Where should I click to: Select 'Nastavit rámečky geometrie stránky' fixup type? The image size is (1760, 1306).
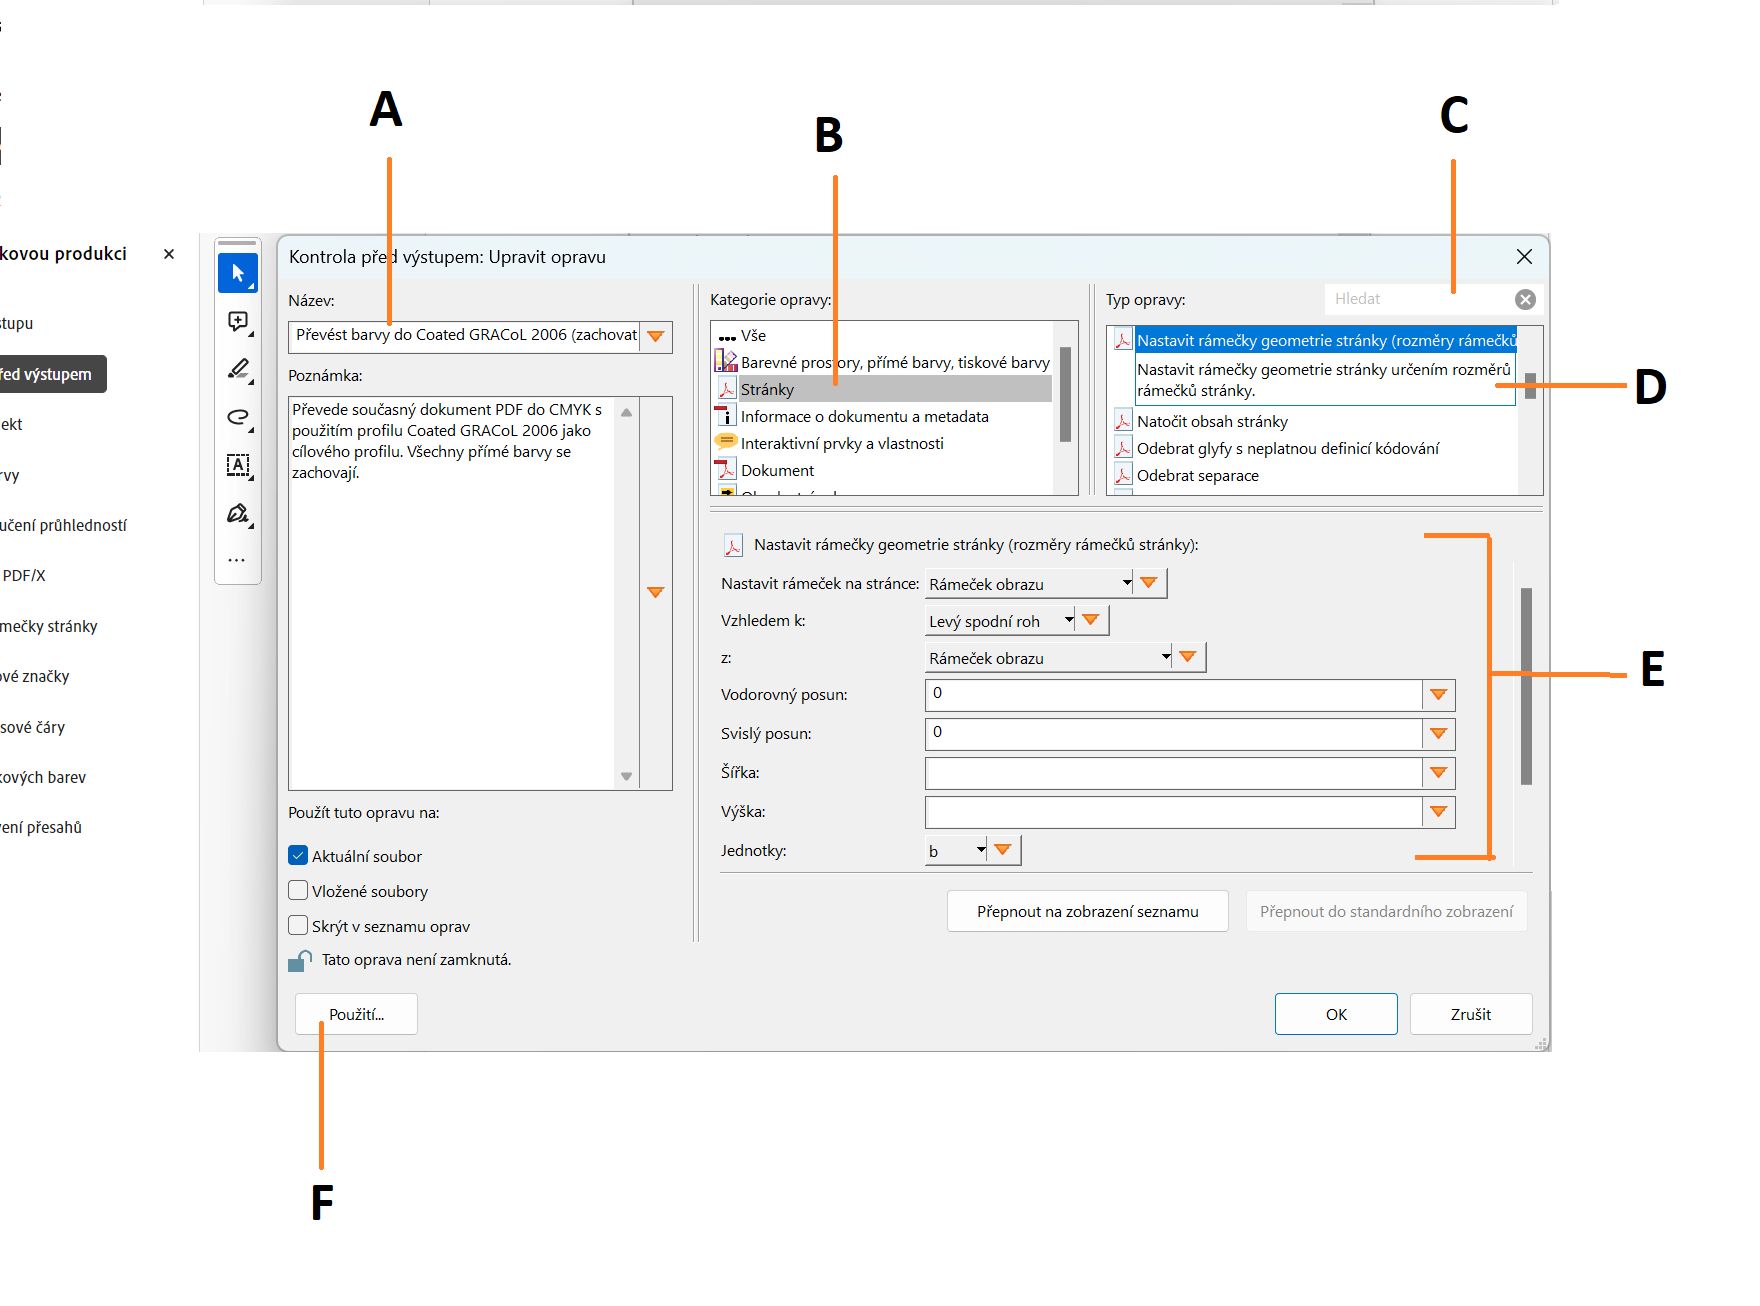point(1314,341)
